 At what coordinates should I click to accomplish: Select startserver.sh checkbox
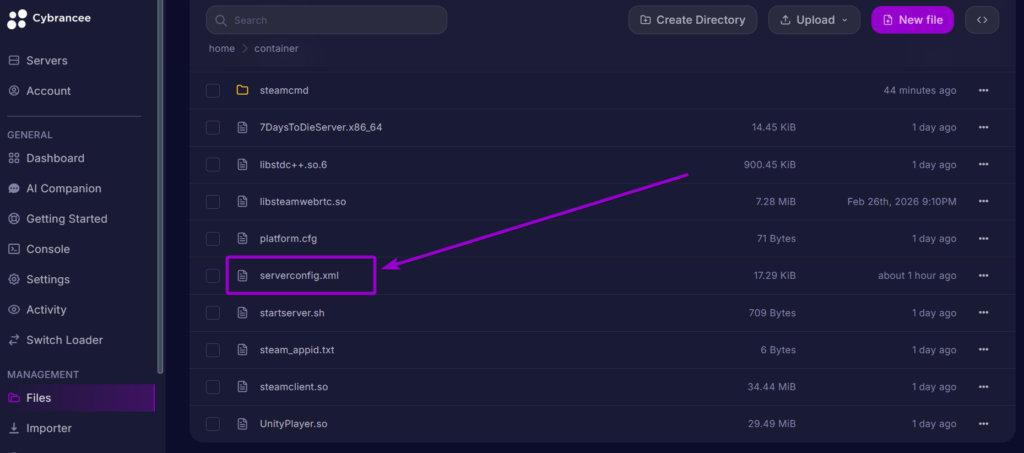(213, 313)
